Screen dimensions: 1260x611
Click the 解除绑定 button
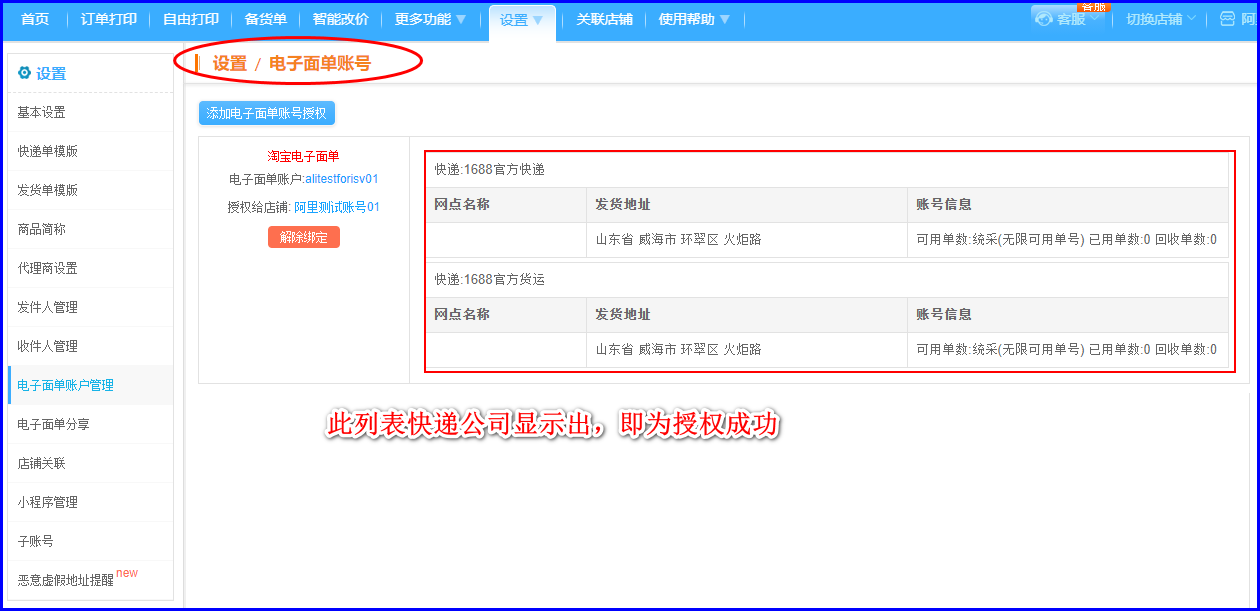pos(304,237)
